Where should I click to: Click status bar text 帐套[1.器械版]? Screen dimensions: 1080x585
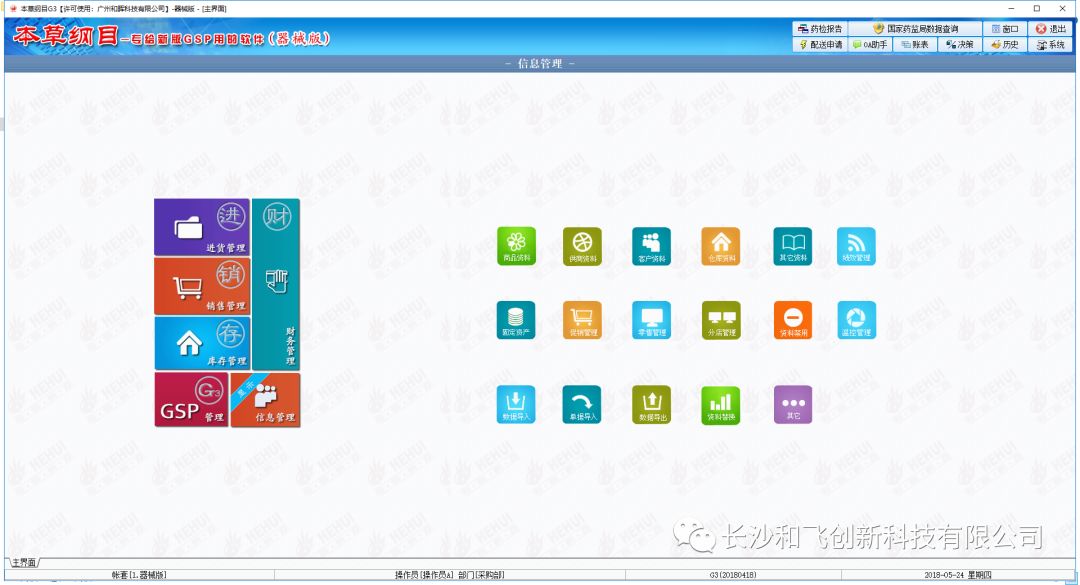pyautogui.click(x=139, y=575)
